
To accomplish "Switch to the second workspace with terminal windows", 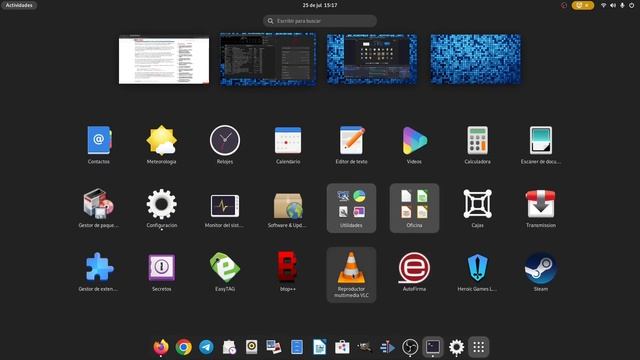I will (268, 60).
